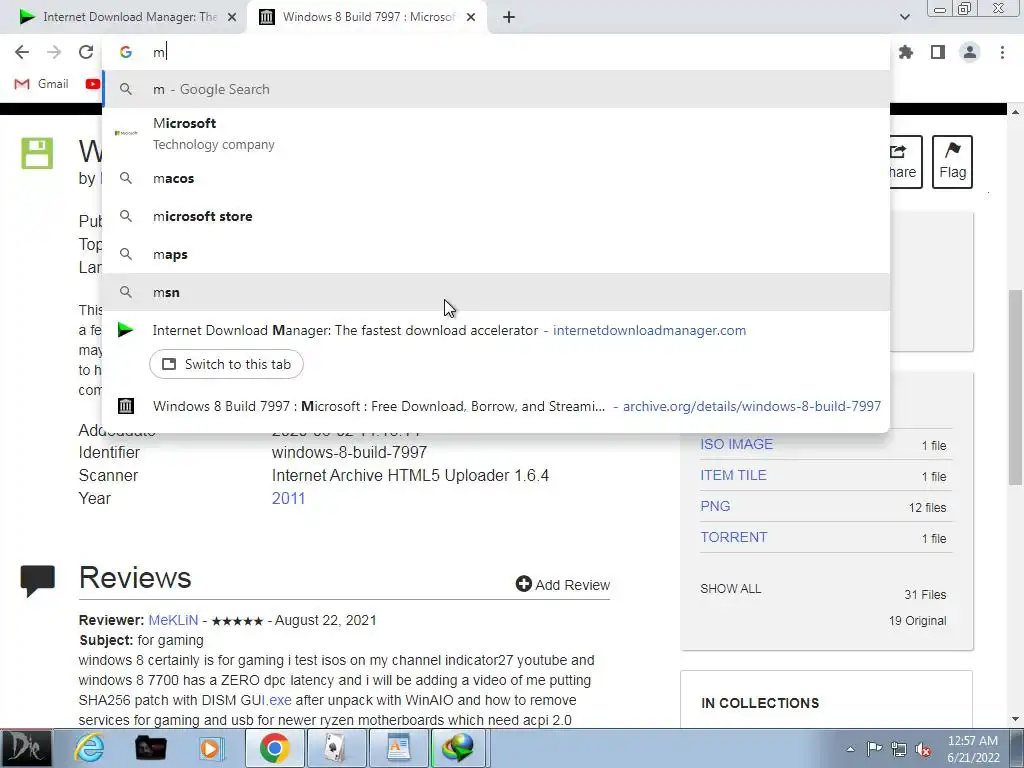Open the Internet Download Manager taskbar icon

click(x=458, y=748)
